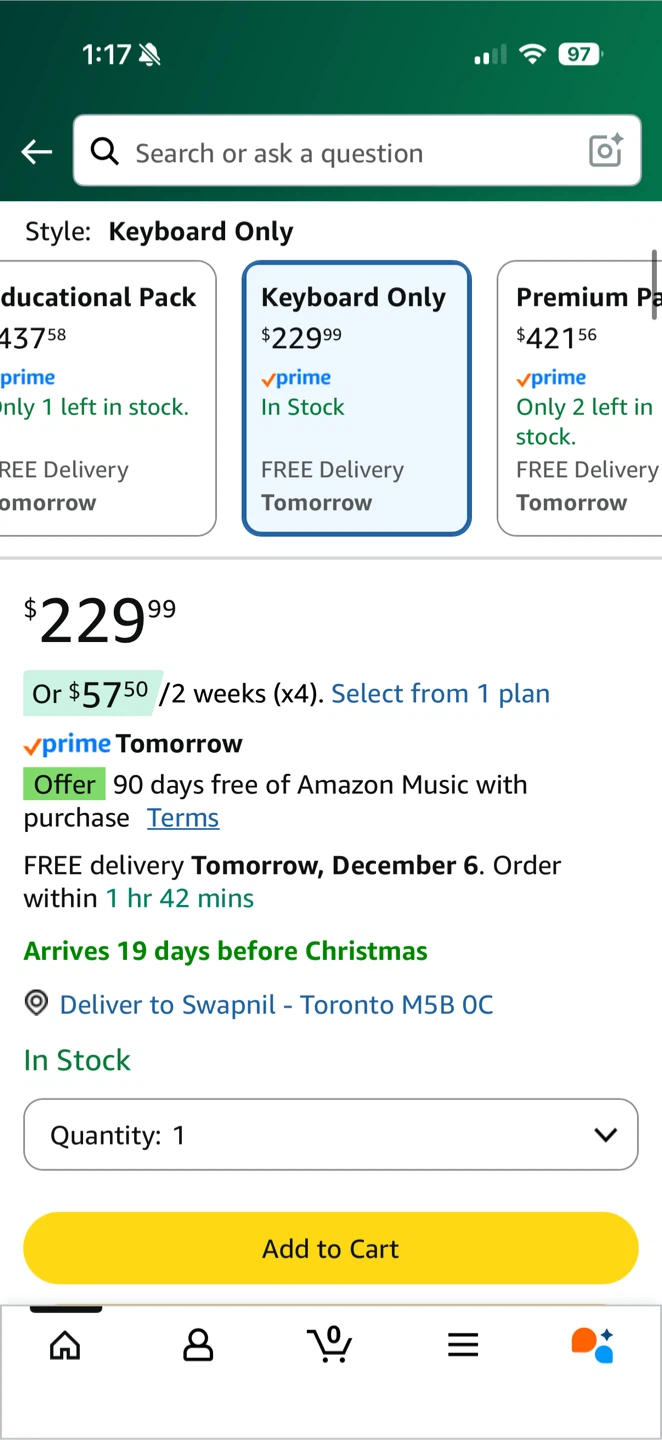Screen dimensions: 662x1440
Task: Open the Terms link
Action: (183, 818)
